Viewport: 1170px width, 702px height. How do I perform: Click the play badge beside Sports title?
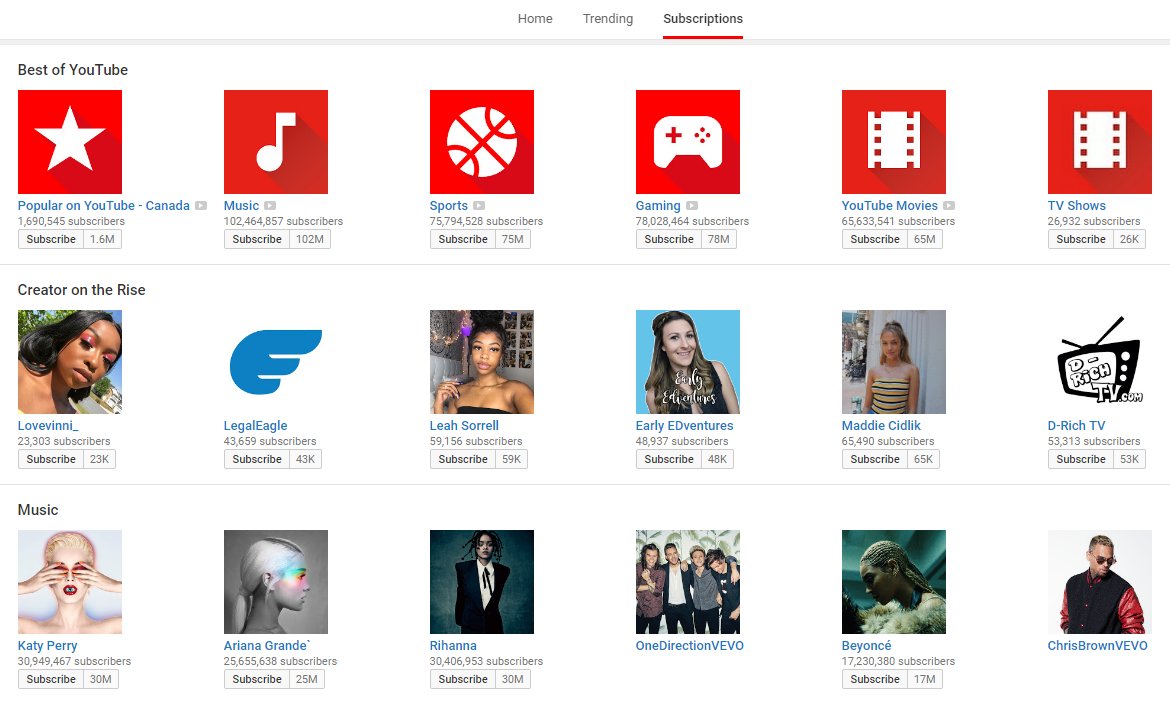(479, 206)
